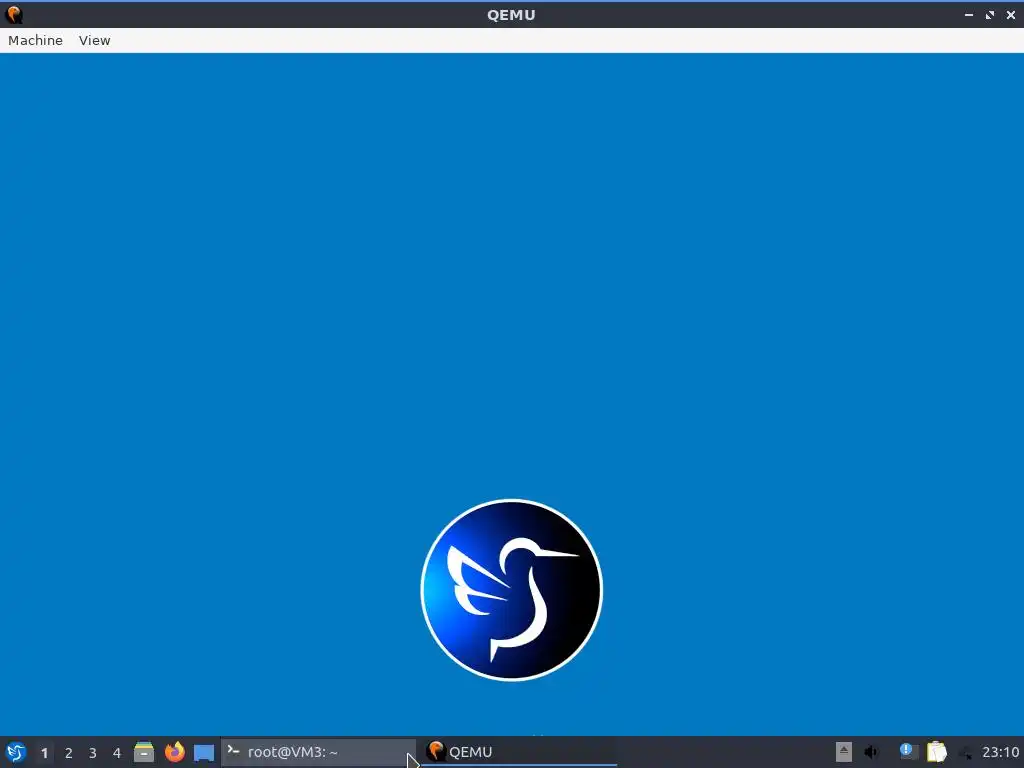The height and width of the screenshot is (768, 1024).
Task: Minimize the QEMU window
Action: pyautogui.click(x=969, y=15)
